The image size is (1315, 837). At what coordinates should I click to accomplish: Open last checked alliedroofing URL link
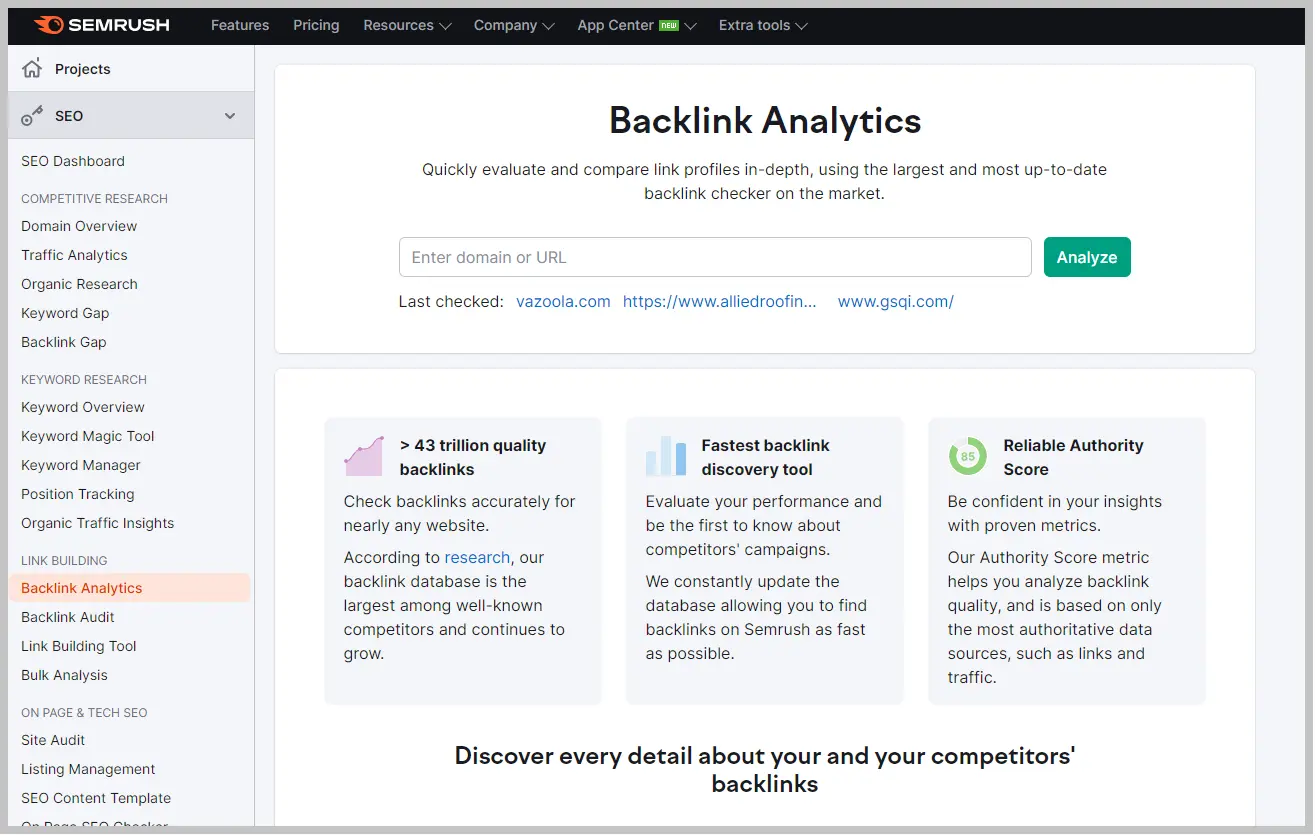tap(720, 301)
